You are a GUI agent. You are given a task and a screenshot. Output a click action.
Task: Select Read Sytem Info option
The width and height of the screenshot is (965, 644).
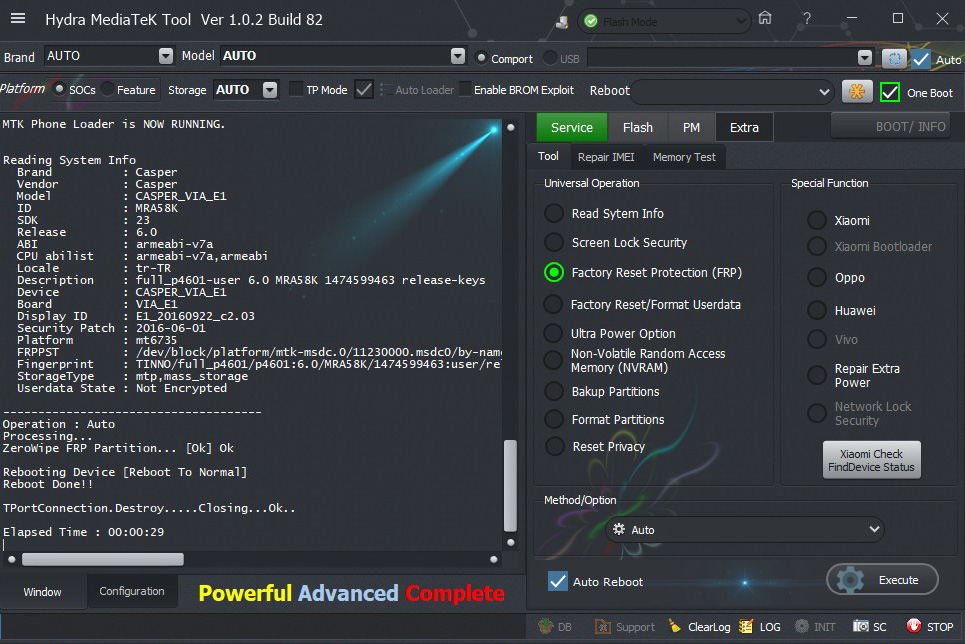click(x=554, y=213)
